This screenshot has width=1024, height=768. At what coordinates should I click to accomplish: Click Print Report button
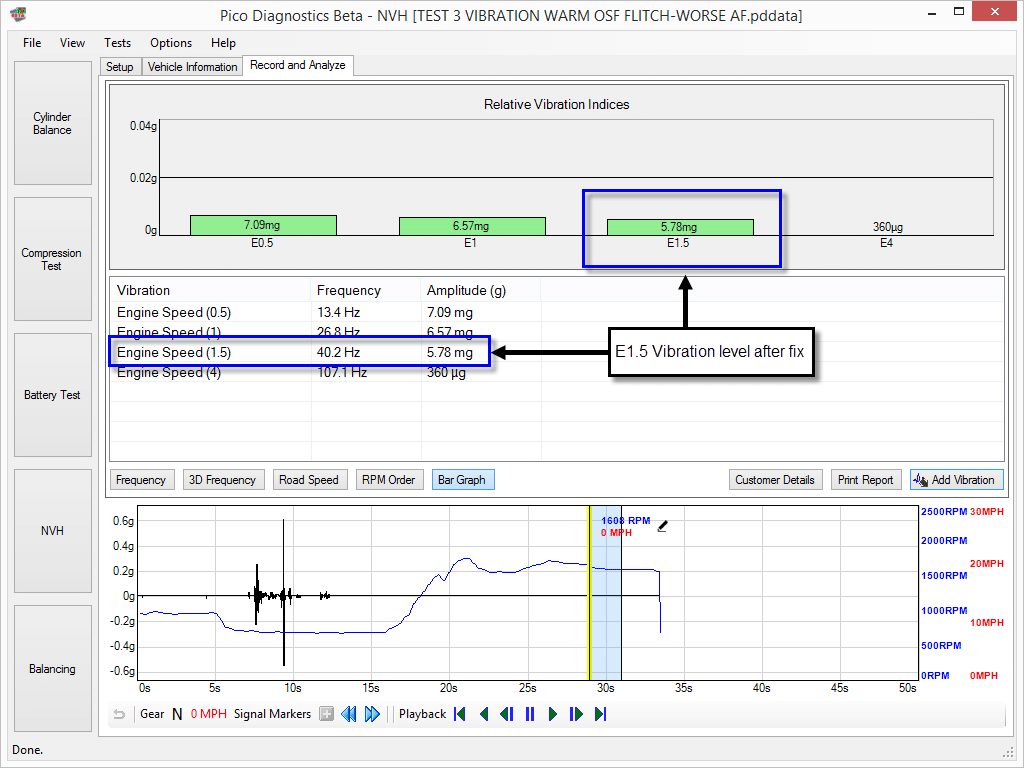866,480
